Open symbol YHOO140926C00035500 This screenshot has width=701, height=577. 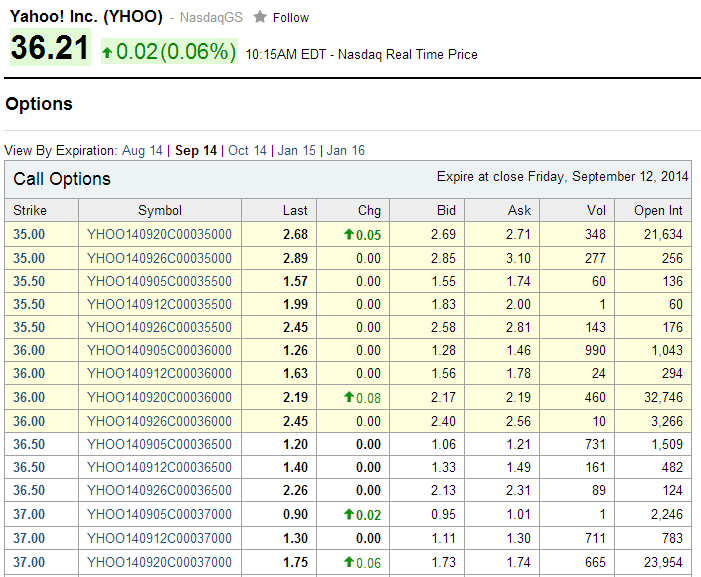click(x=160, y=327)
